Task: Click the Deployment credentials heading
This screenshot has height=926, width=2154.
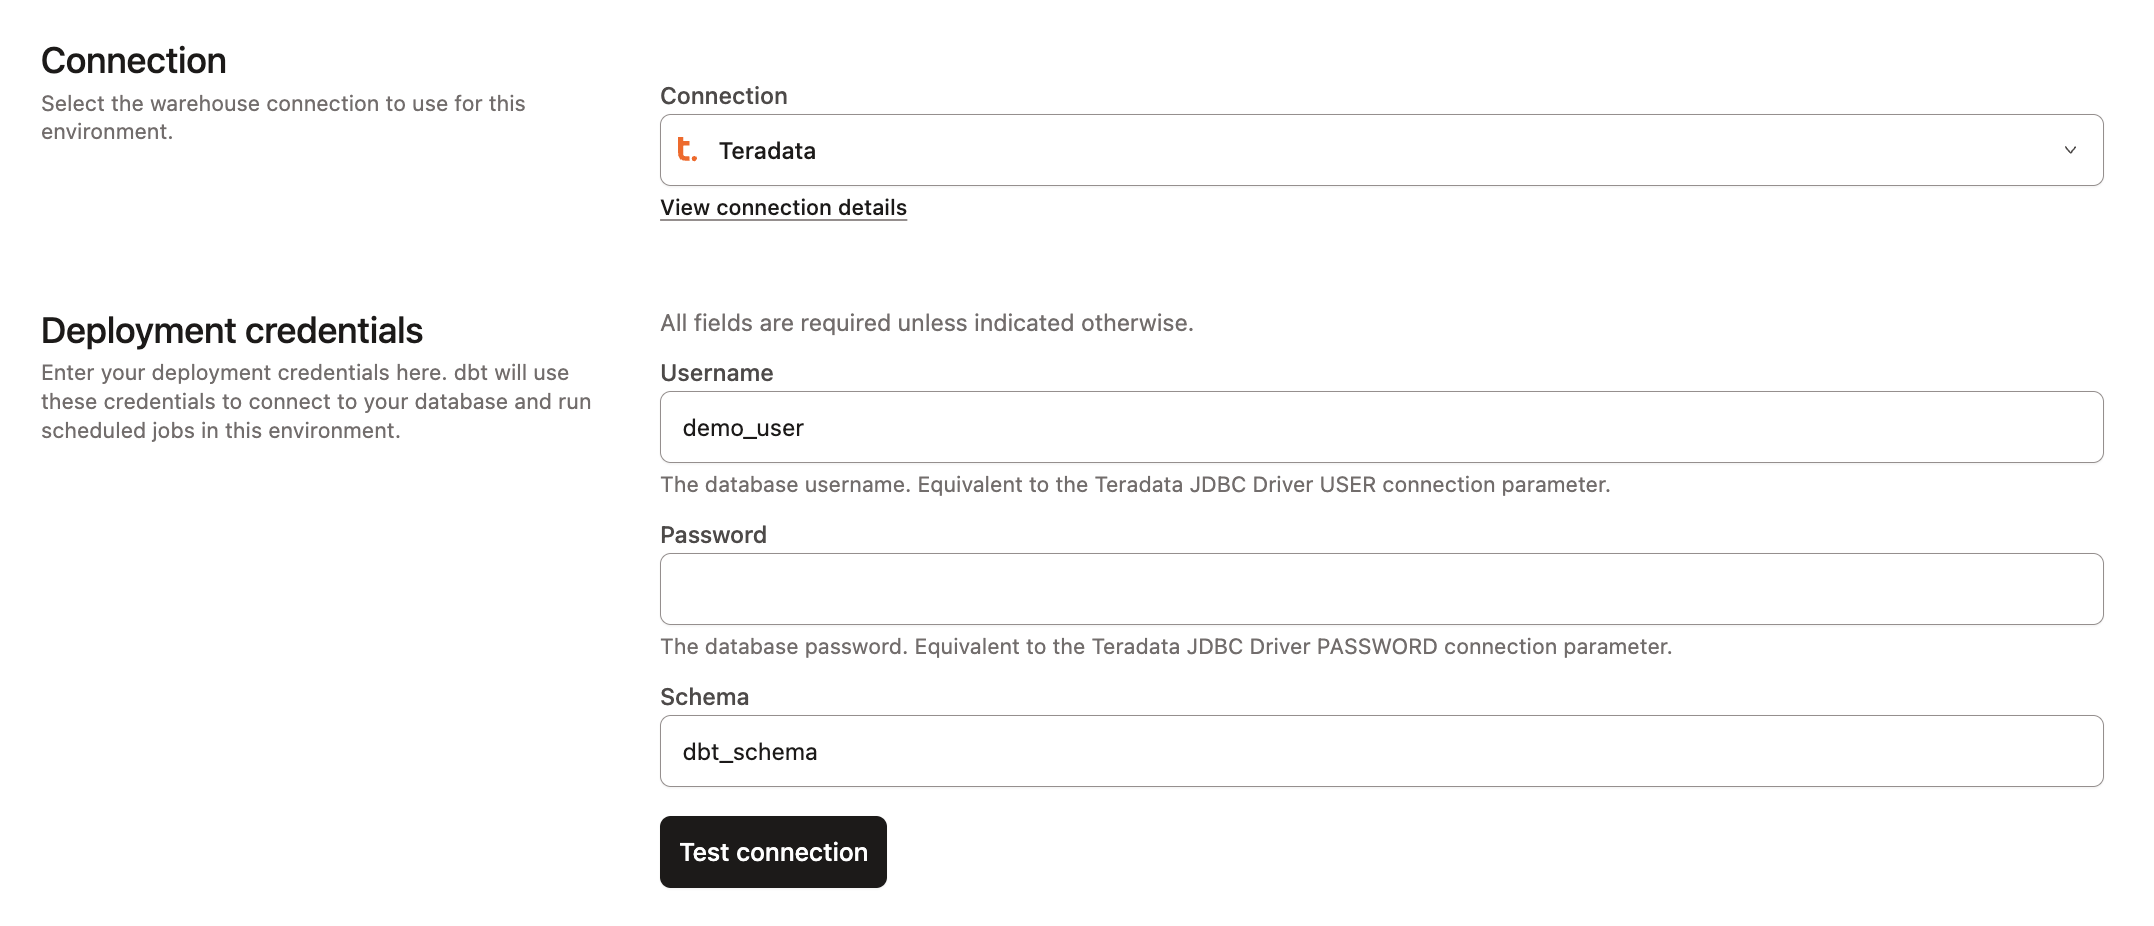Action: click(x=231, y=330)
